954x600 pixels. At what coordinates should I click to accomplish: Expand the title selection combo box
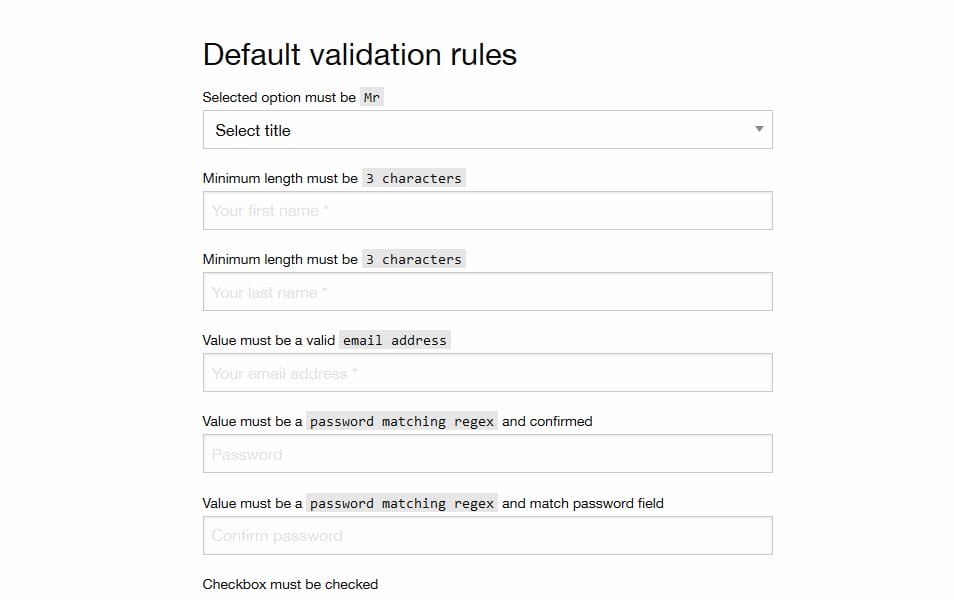[487, 130]
